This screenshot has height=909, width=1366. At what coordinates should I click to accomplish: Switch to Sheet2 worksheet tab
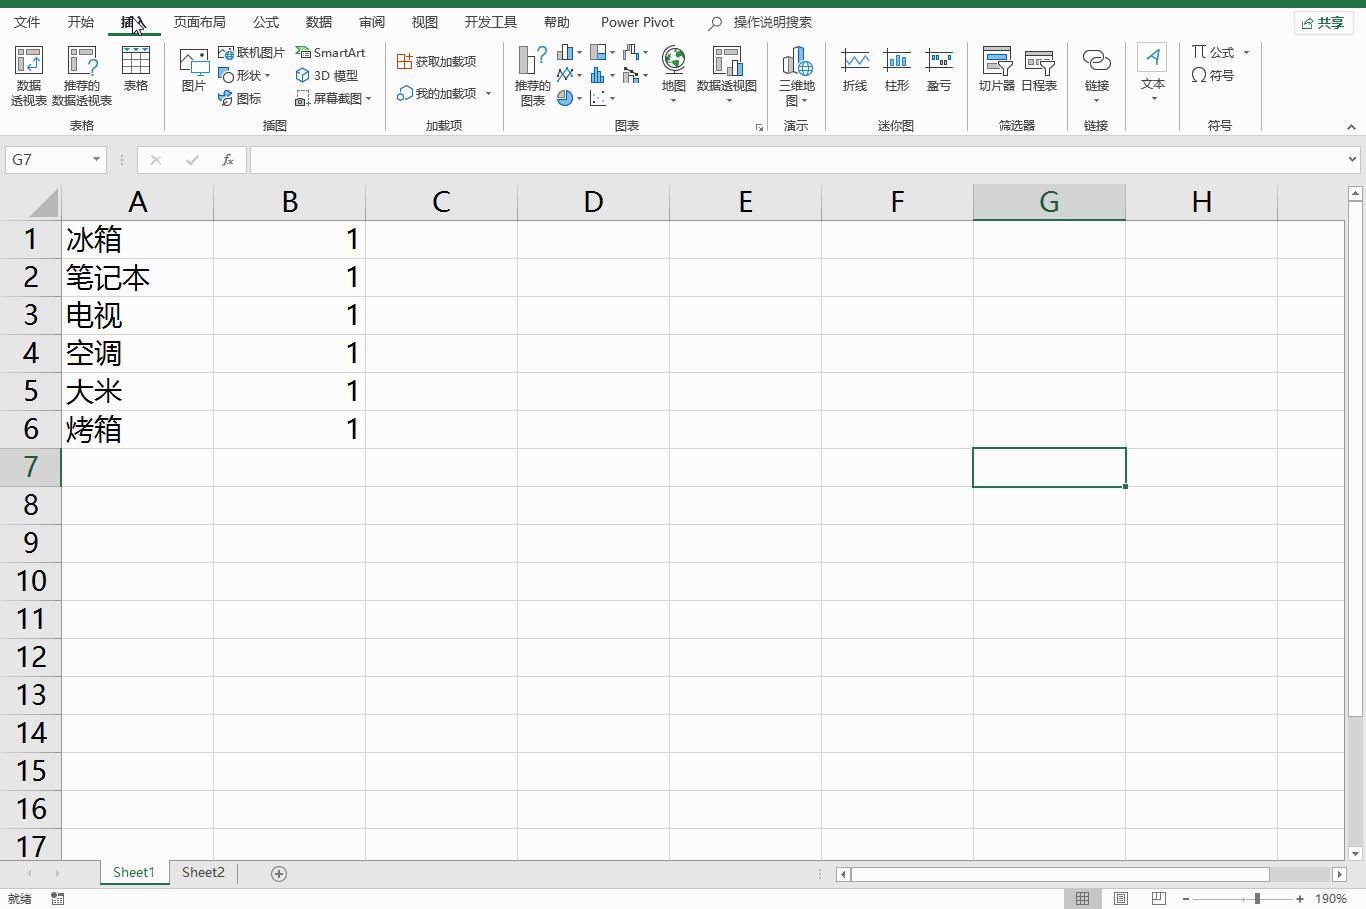pos(203,873)
